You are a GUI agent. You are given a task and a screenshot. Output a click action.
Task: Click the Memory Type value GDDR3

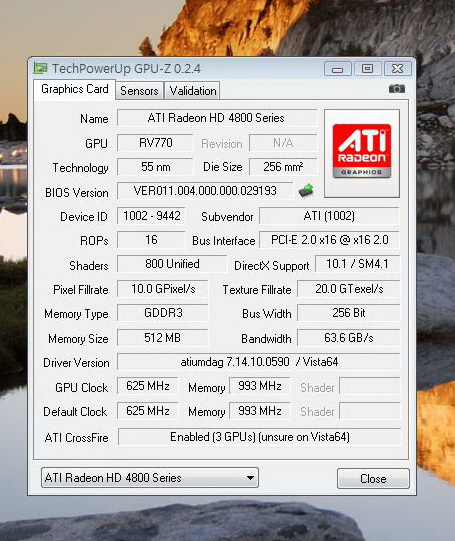(163, 313)
